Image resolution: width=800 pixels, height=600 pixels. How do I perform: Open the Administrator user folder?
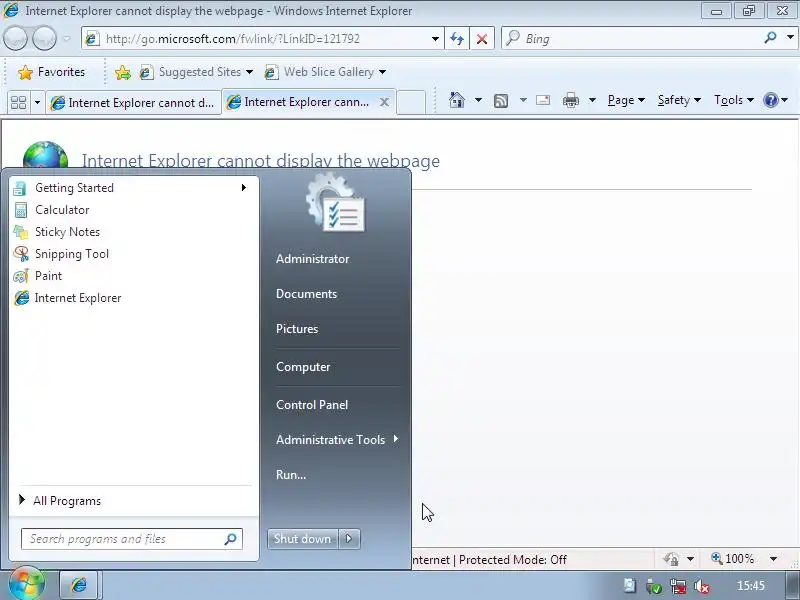[x=312, y=259]
